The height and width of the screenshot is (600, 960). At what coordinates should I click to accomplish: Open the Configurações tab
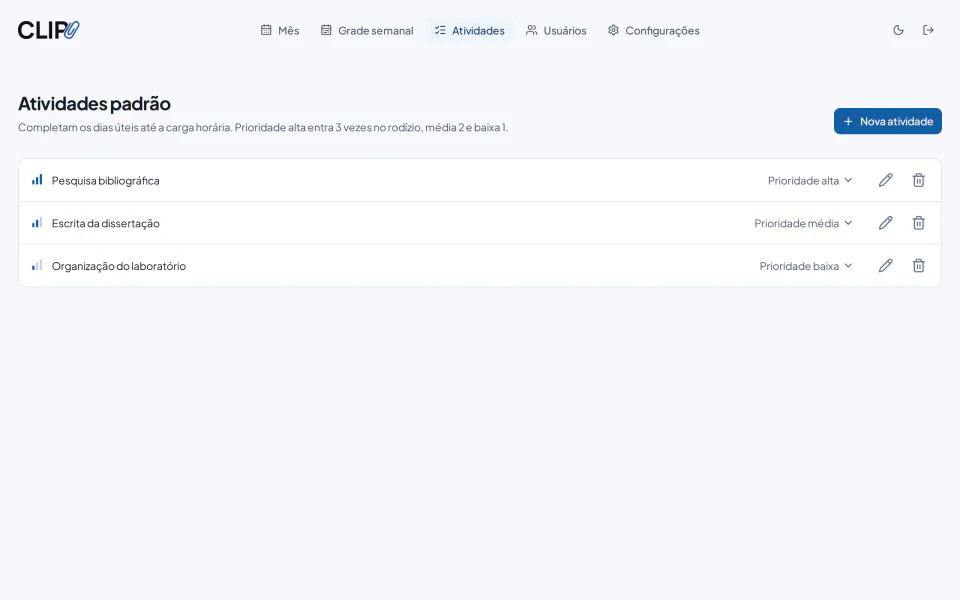click(653, 31)
